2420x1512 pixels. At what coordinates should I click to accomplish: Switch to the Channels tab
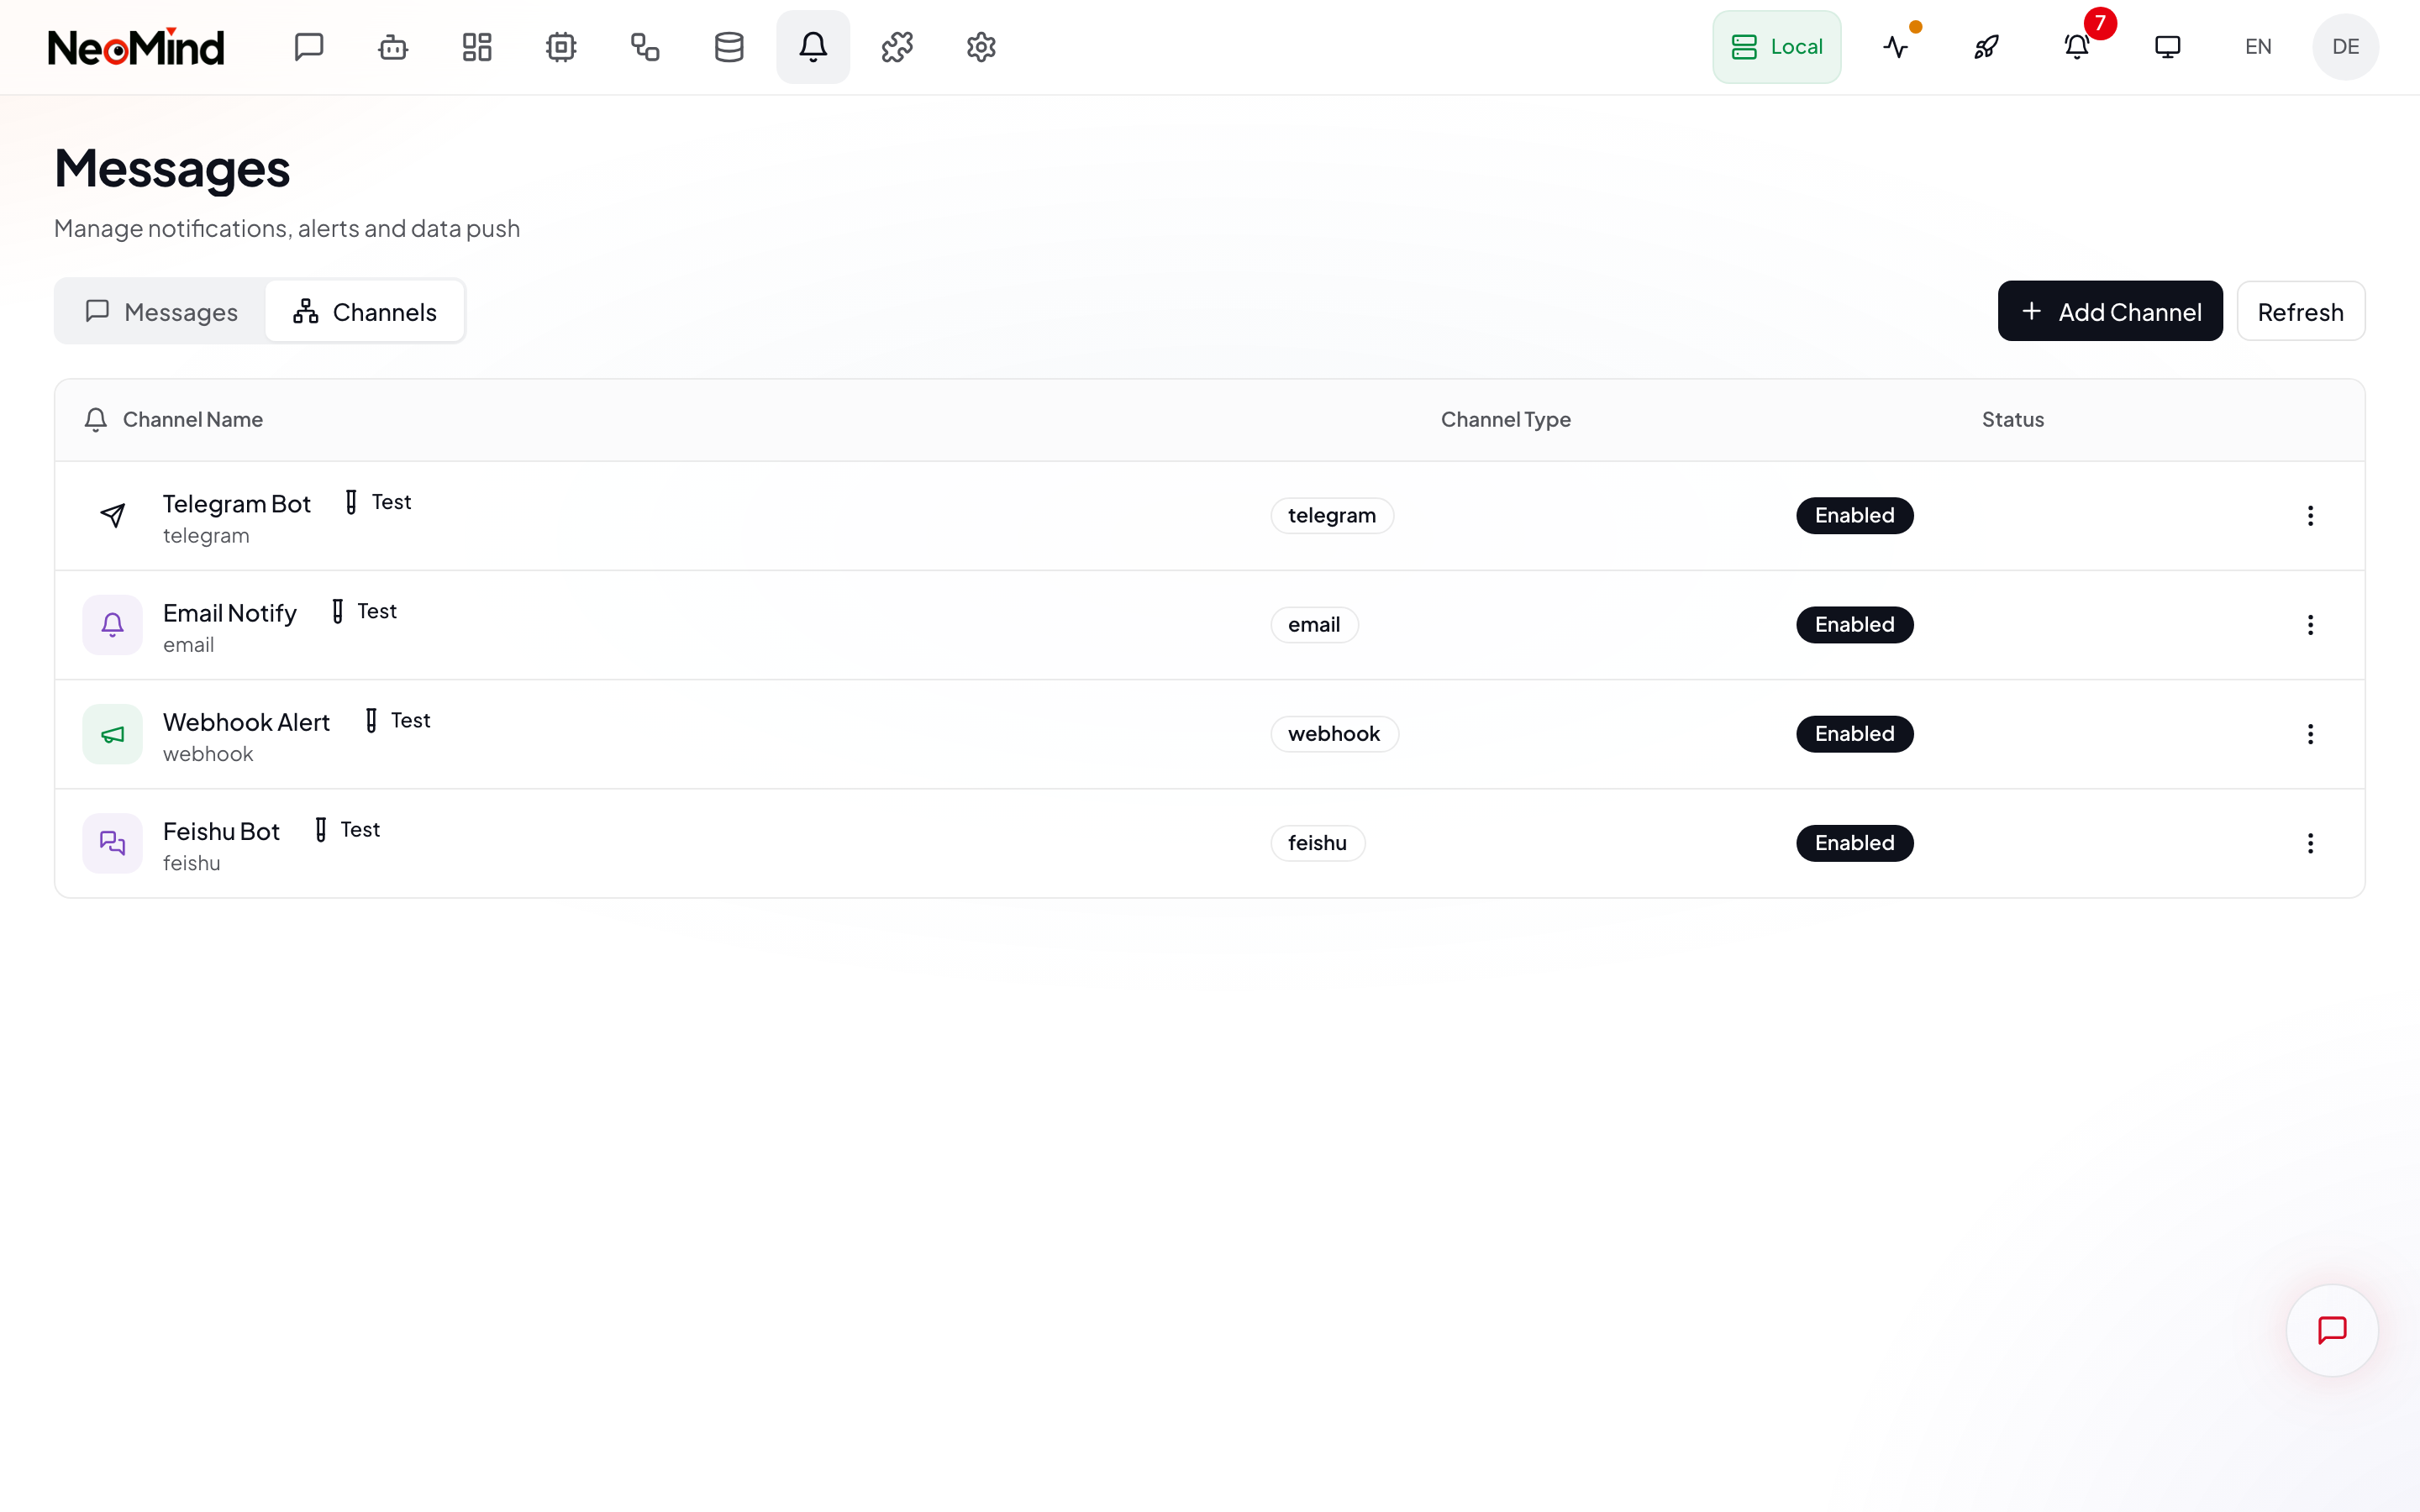click(x=365, y=312)
